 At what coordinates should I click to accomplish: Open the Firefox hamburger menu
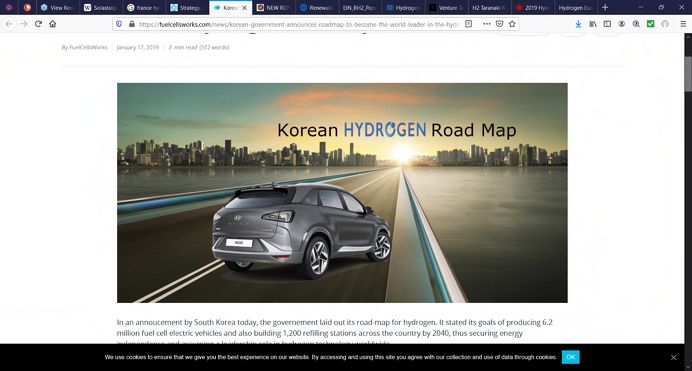point(683,24)
